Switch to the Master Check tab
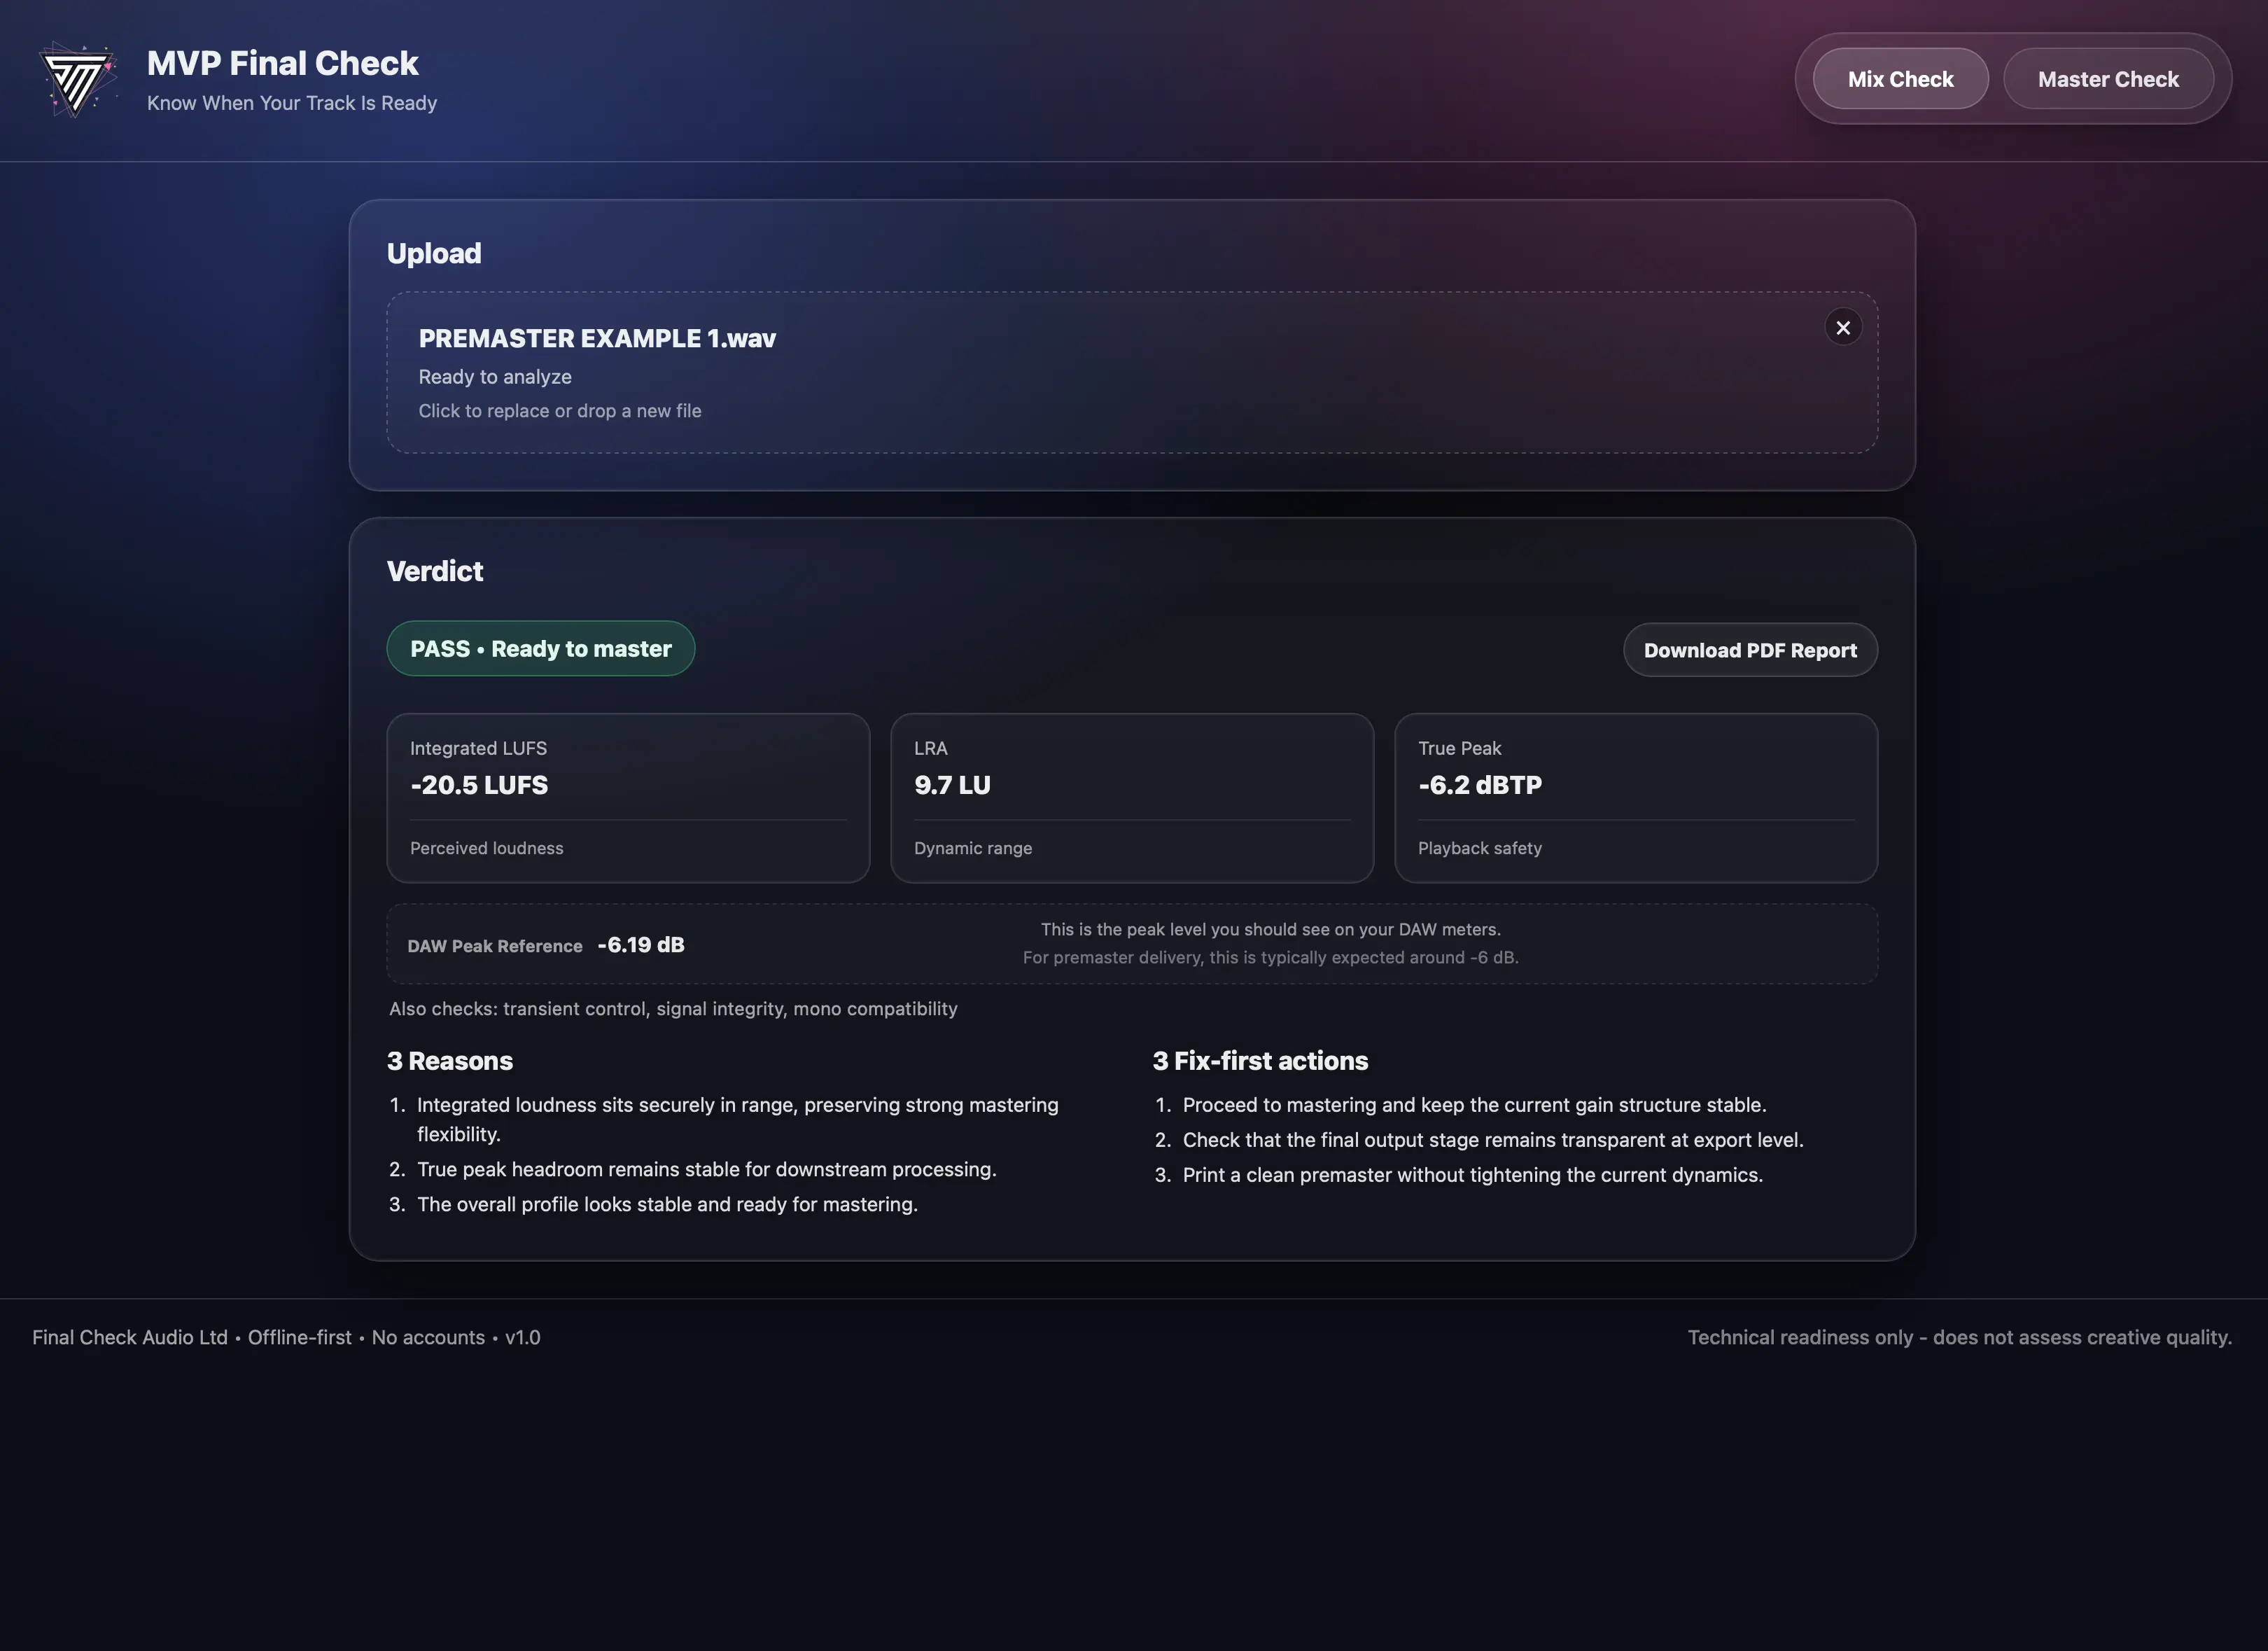 coord(2107,79)
